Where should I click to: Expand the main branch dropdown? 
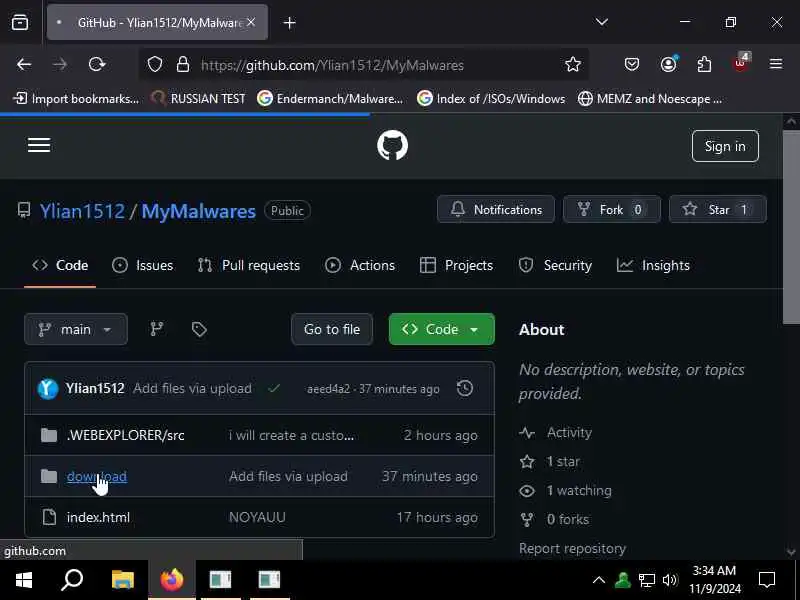(76, 329)
